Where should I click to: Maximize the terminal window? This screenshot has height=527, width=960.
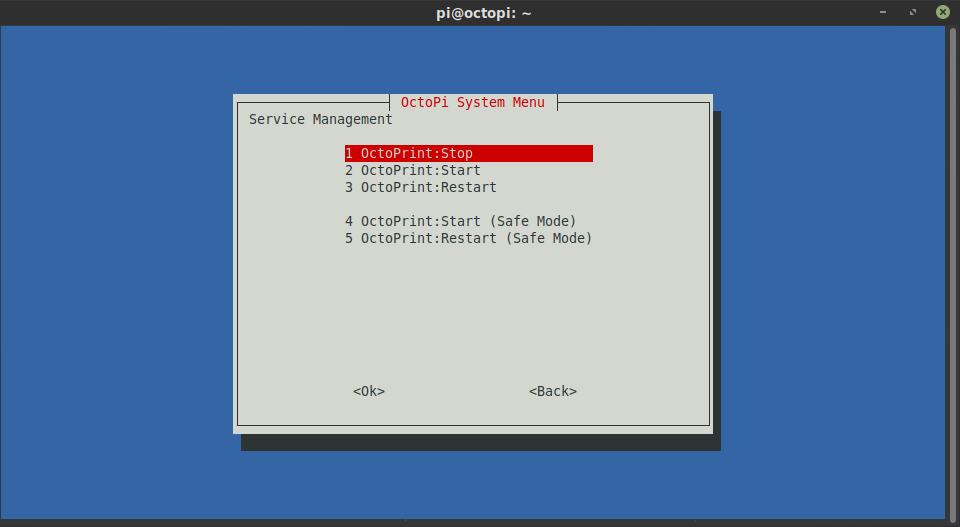coord(913,12)
